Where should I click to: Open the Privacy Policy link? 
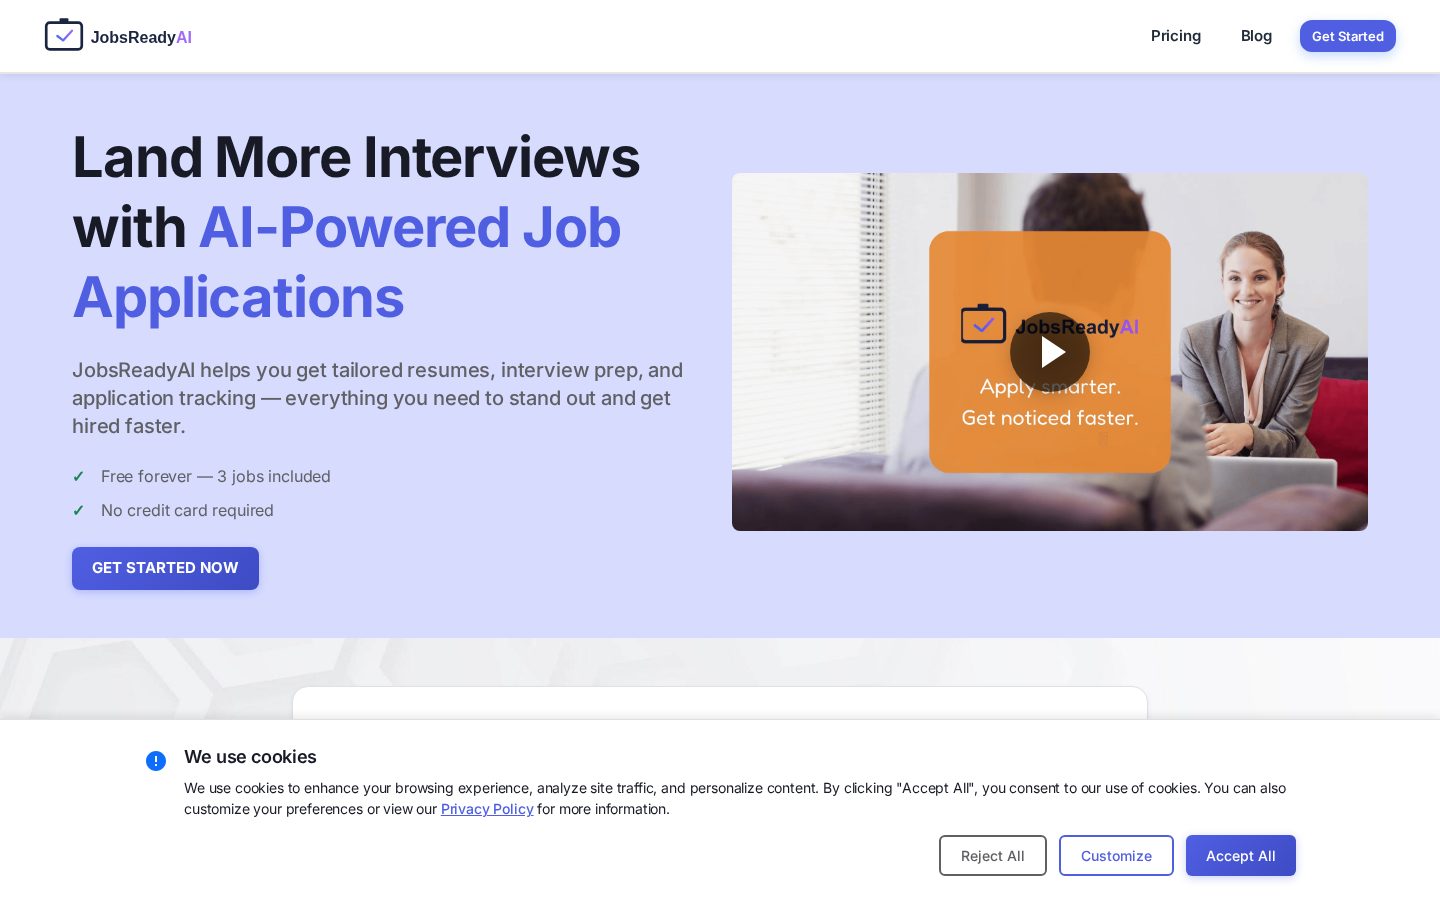pos(487,809)
